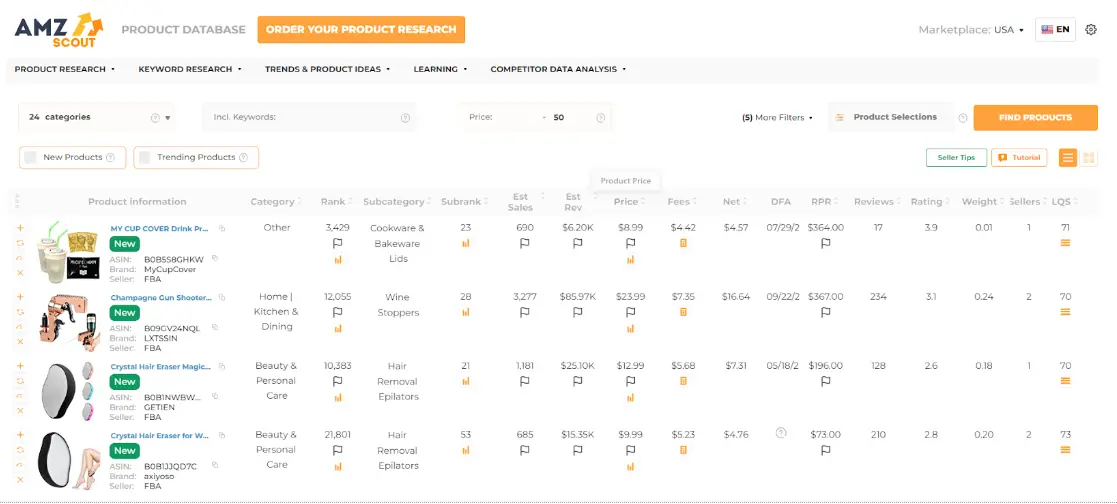The image size is (1117, 504).
Task: Expand the 24 categories dropdown
Action: click(x=95, y=118)
